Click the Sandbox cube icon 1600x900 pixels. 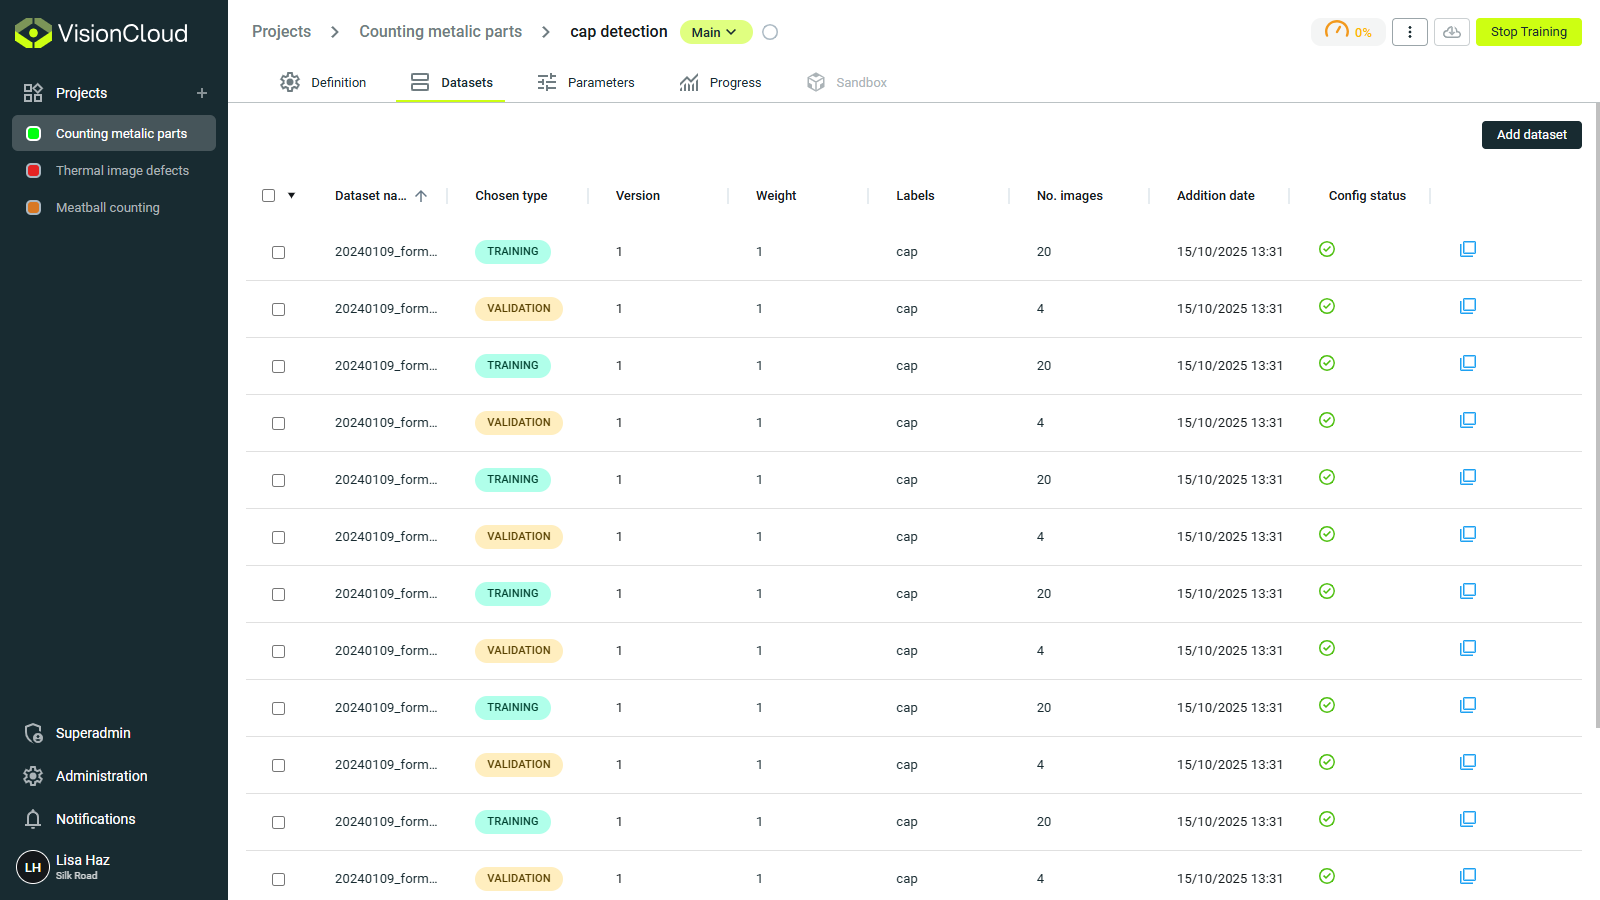pos(815,82)
